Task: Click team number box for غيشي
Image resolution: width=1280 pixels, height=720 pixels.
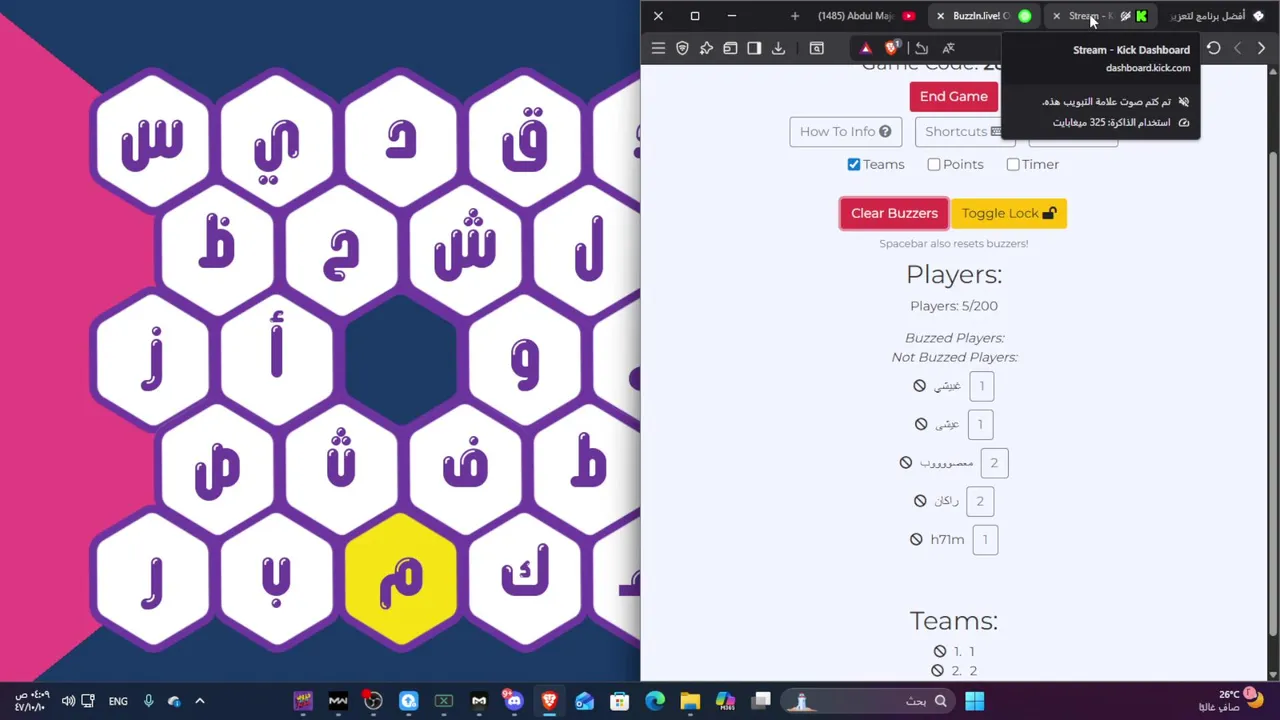Action: pyautogui.click(x=981, y=386)
